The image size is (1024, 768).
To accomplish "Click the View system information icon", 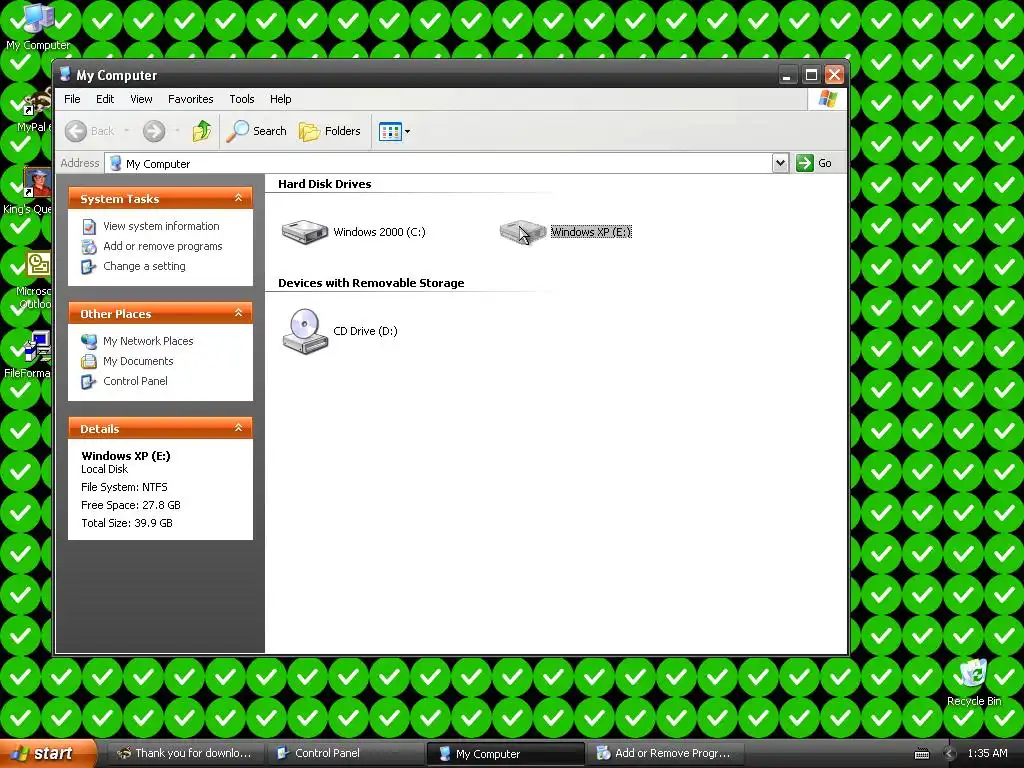I will (89, 227).
